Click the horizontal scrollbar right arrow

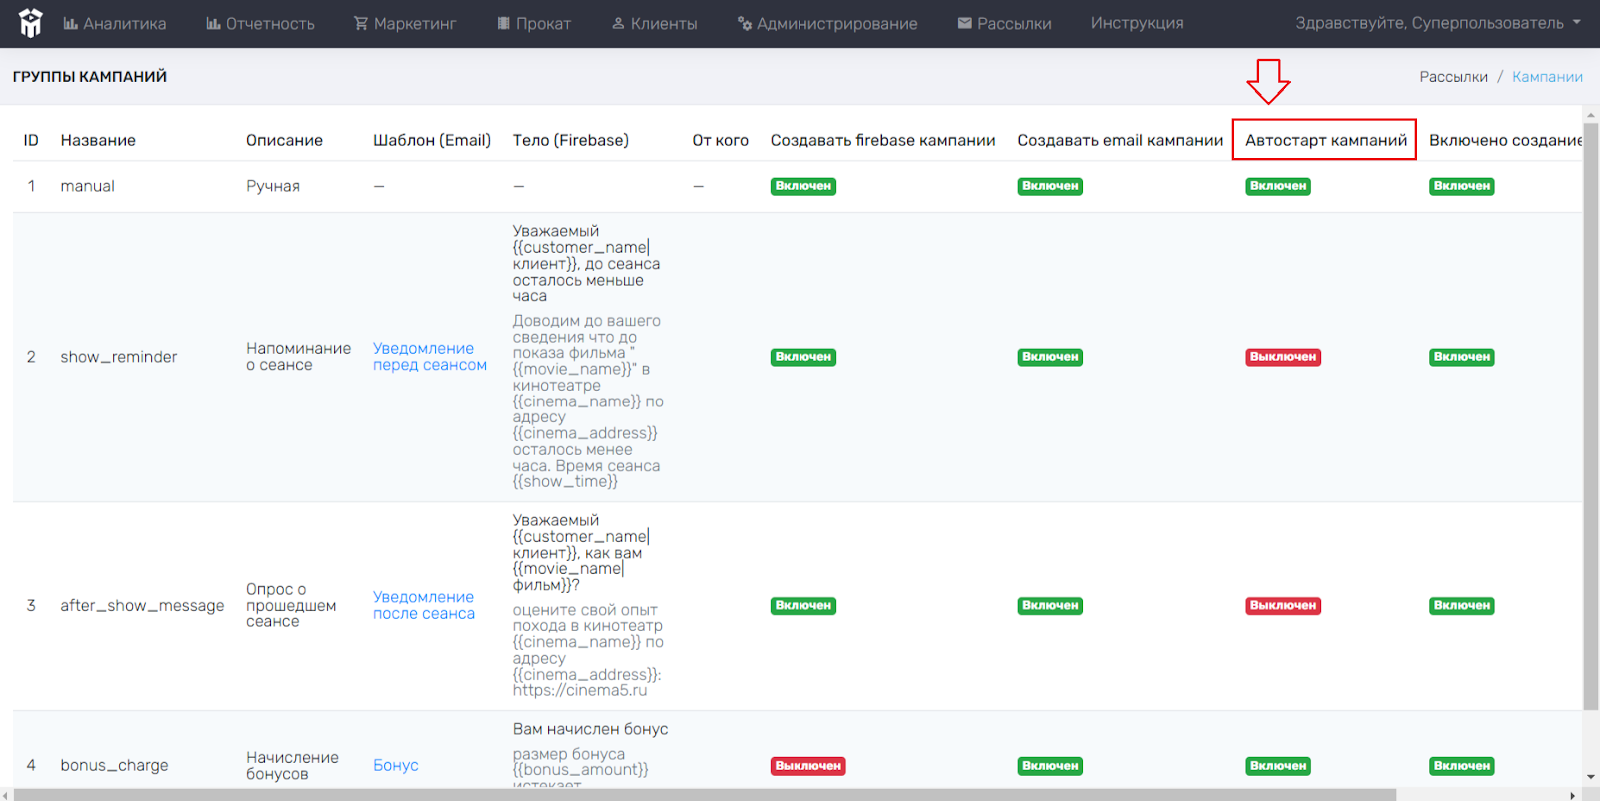(1573, 795)
